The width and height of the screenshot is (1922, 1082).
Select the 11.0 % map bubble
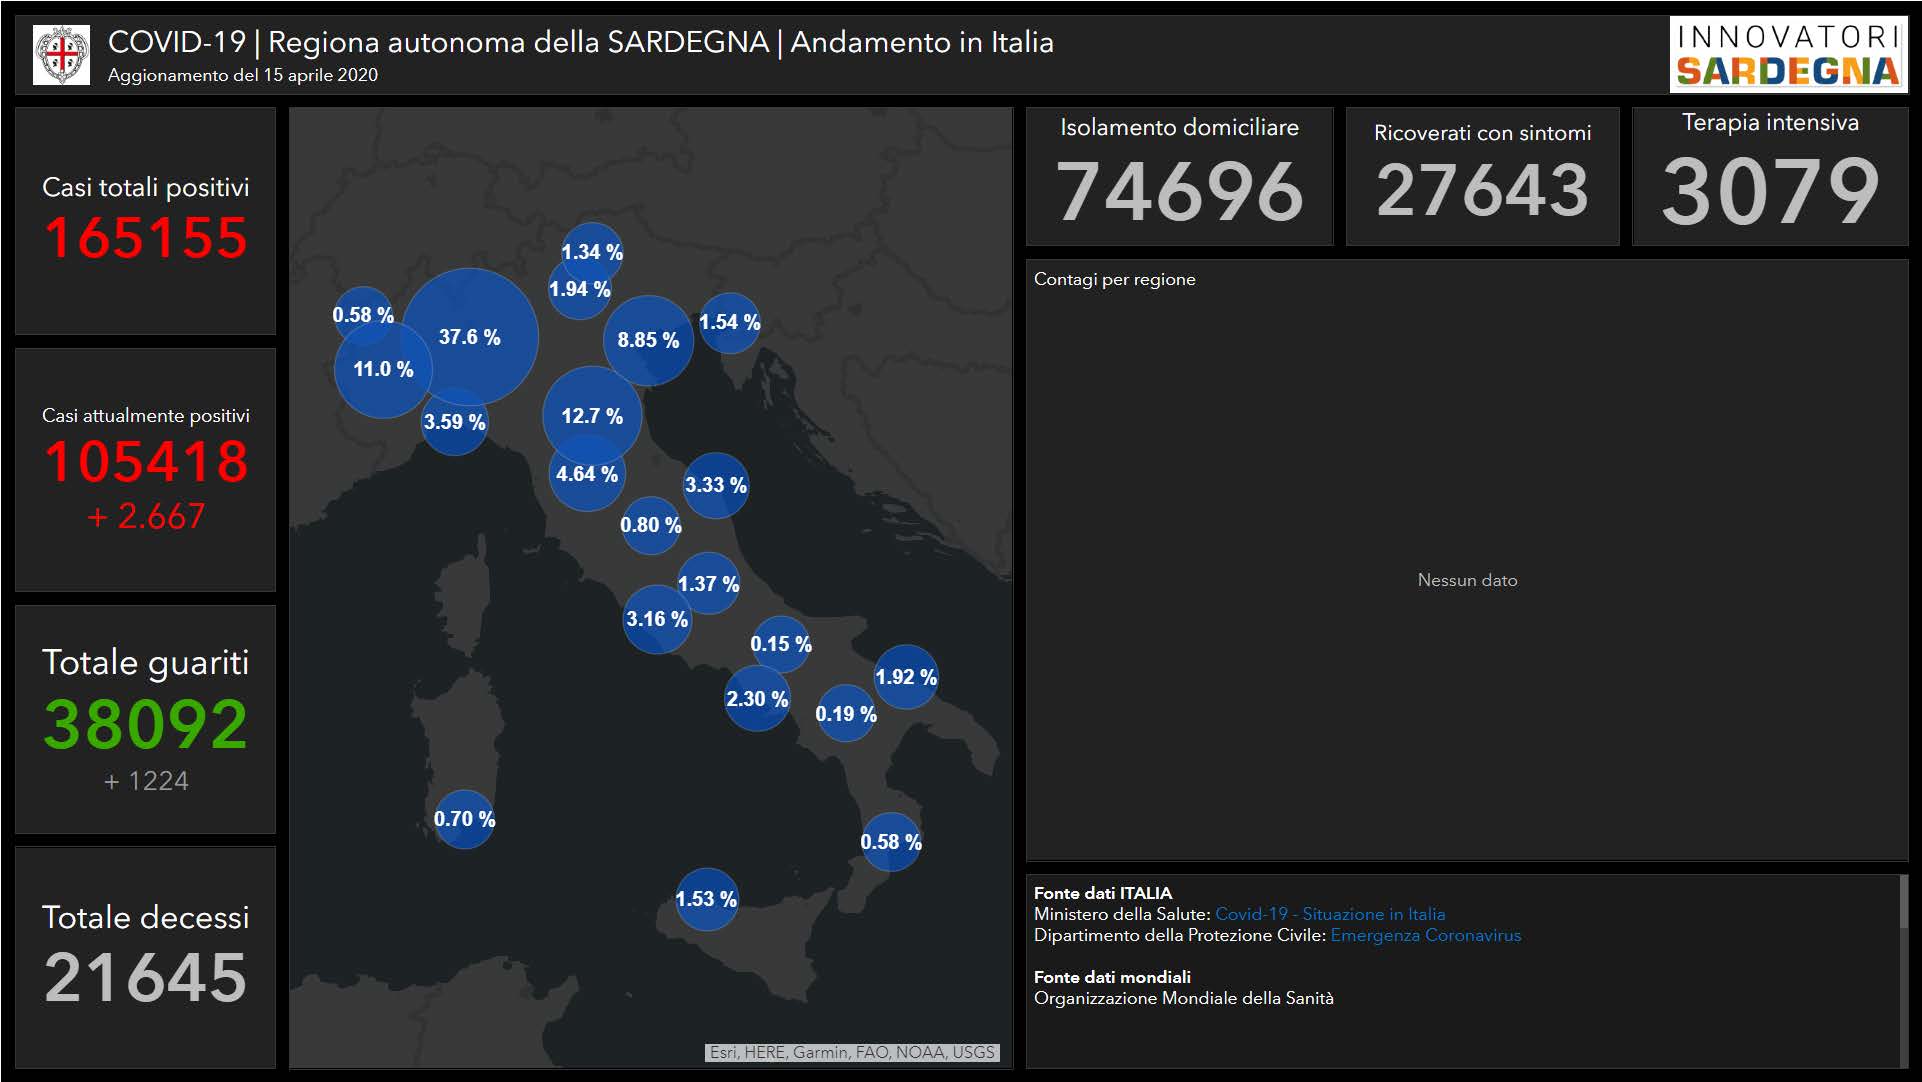pos(383,369)
